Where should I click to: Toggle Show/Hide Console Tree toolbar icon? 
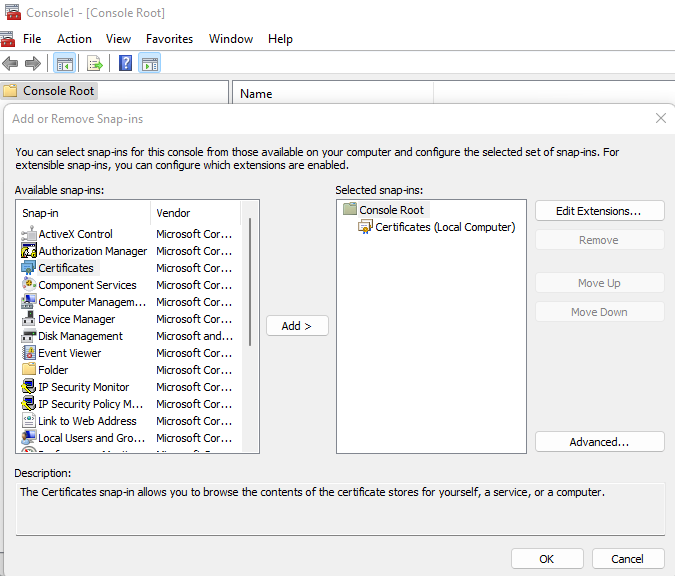(x=65, y=64)
